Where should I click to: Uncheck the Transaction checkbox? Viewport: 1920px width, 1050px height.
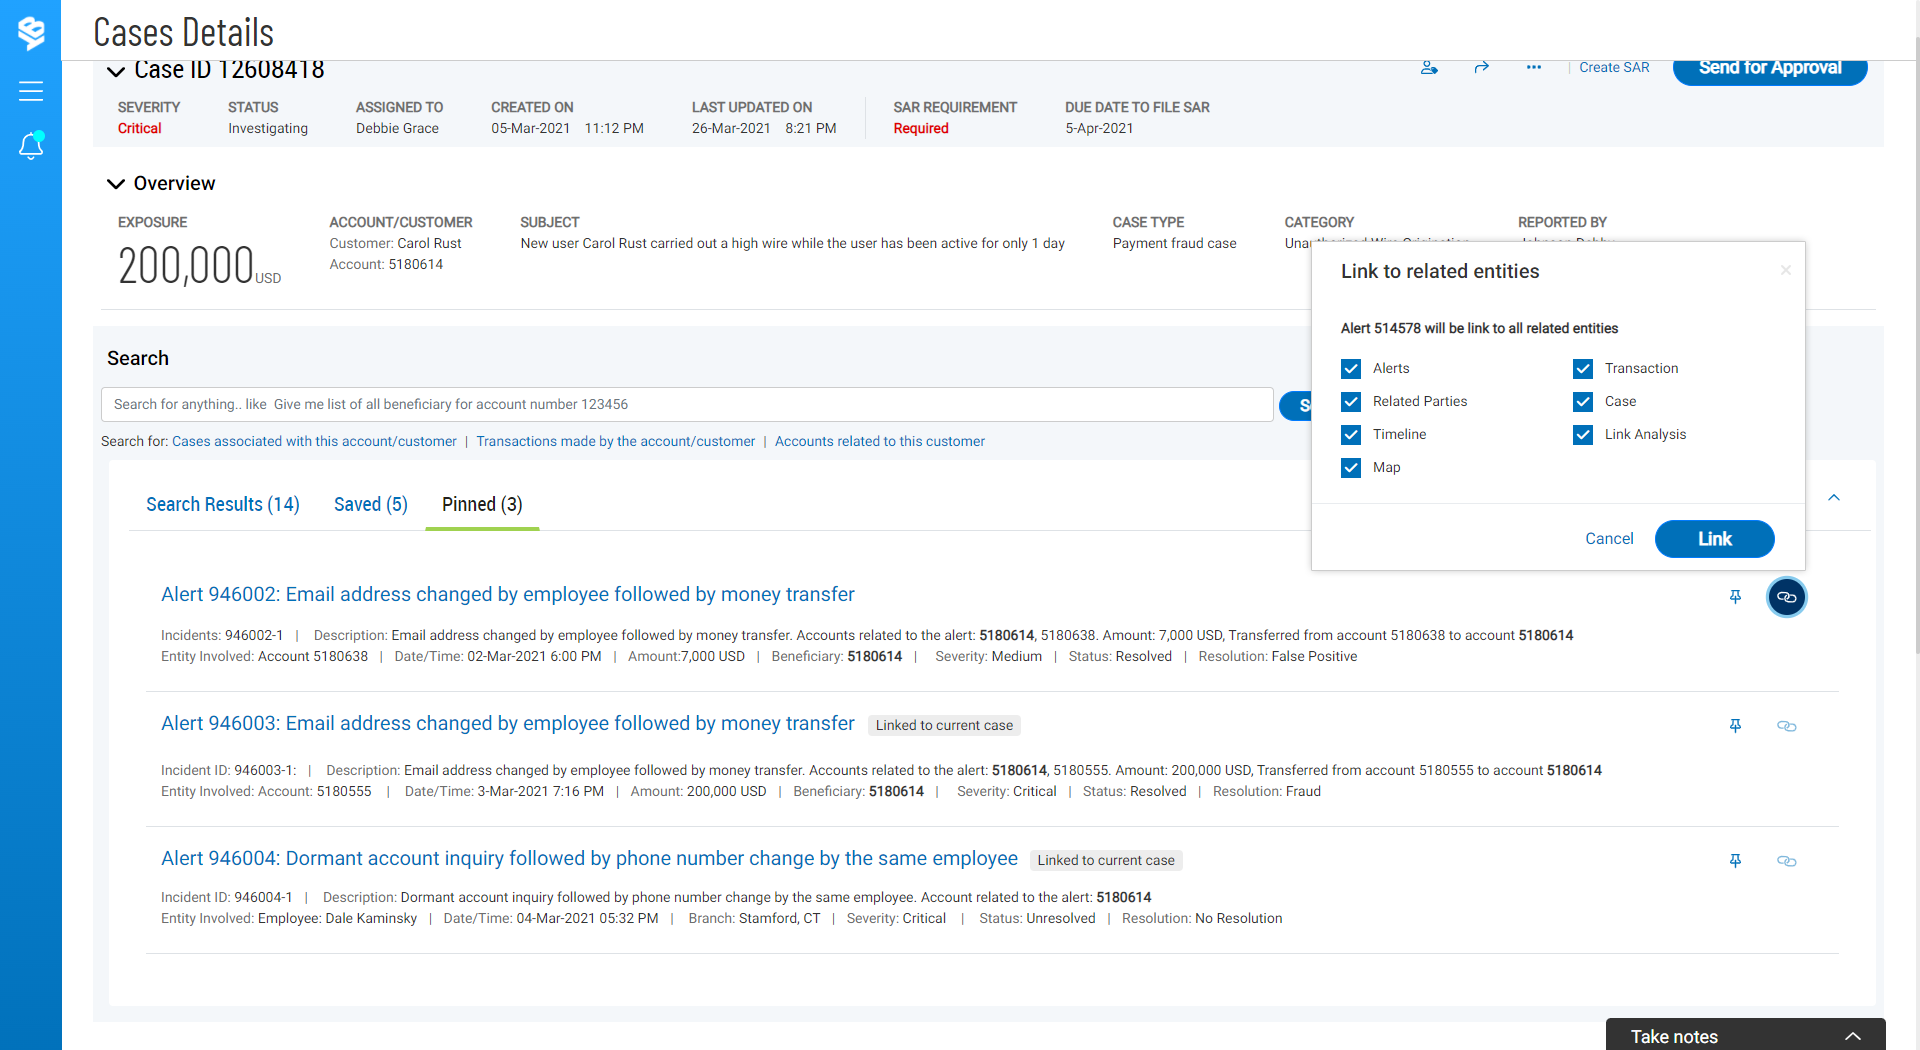pos(1583,369)
